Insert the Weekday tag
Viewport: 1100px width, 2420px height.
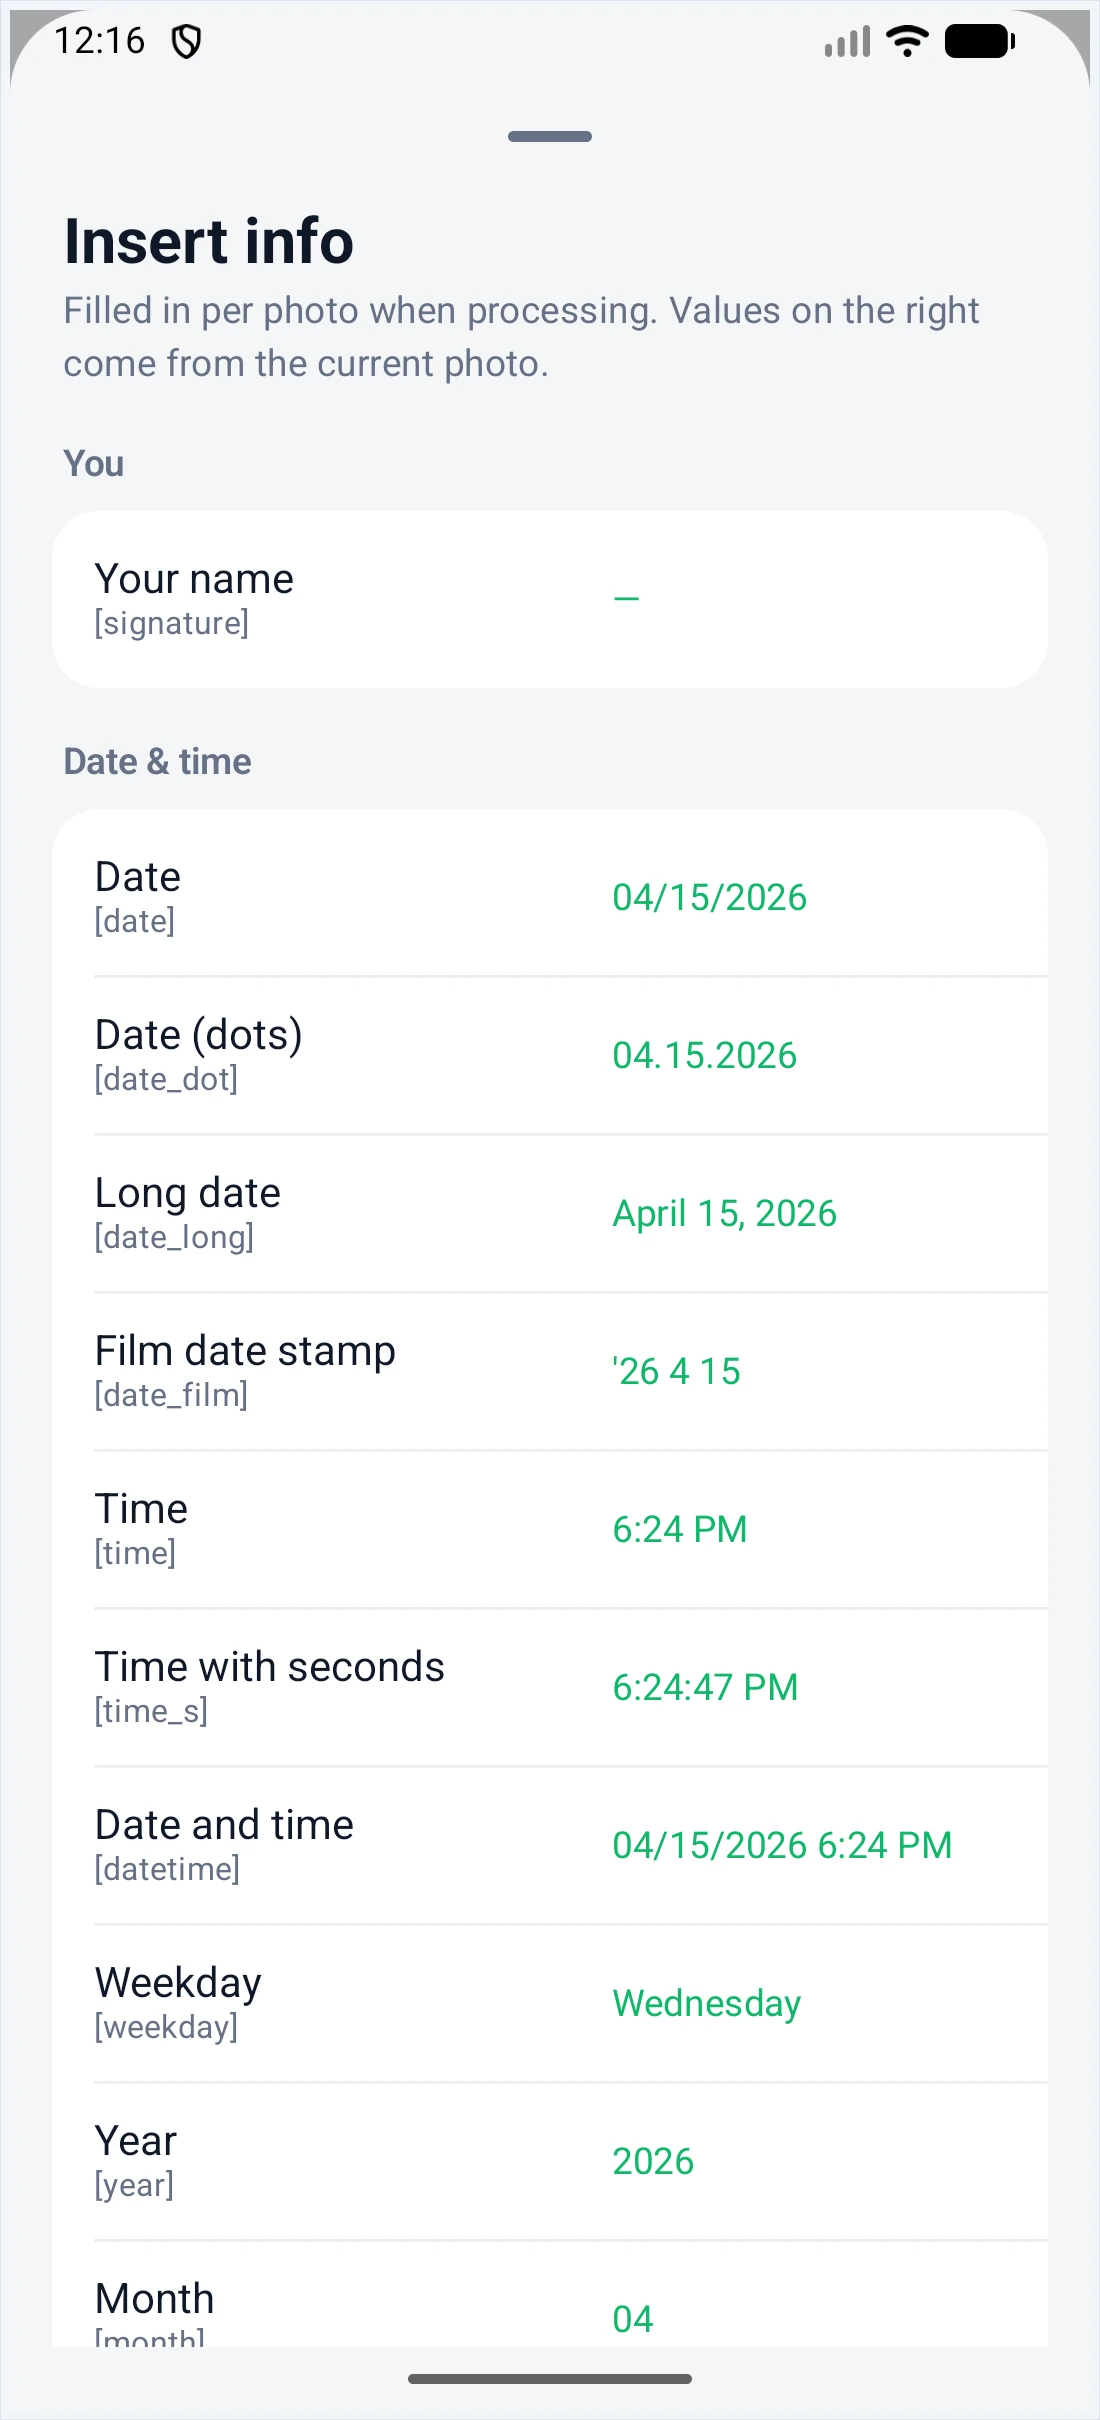click(550, 2003)
